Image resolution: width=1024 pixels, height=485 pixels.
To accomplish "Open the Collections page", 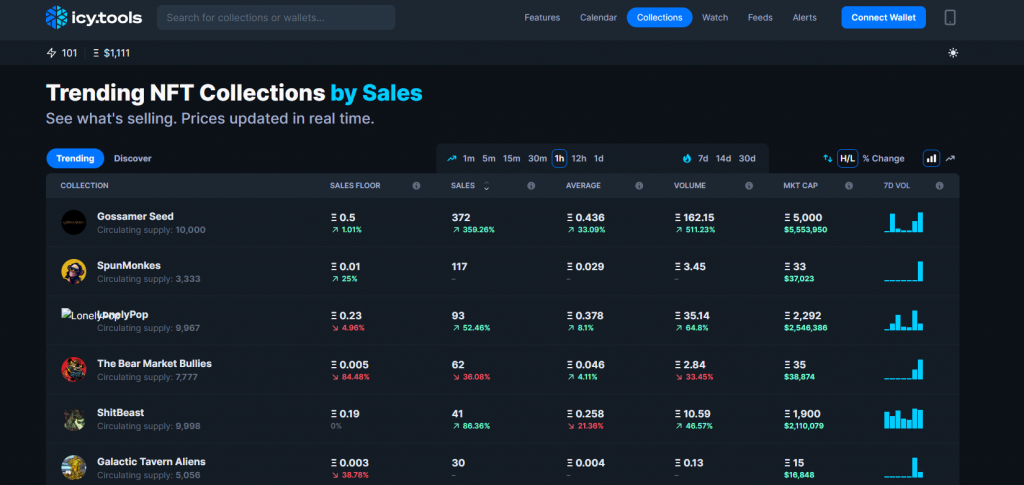I will point(660,18).
